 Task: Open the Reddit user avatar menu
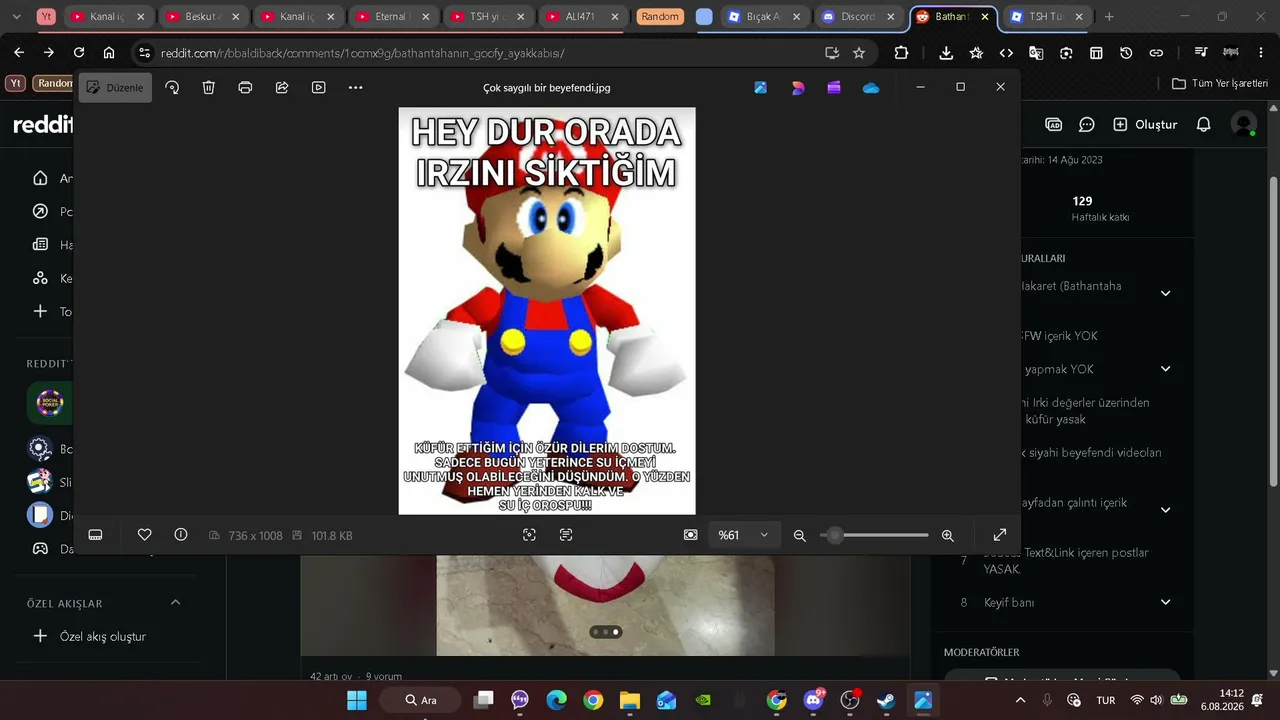(x=1244, y=125)
